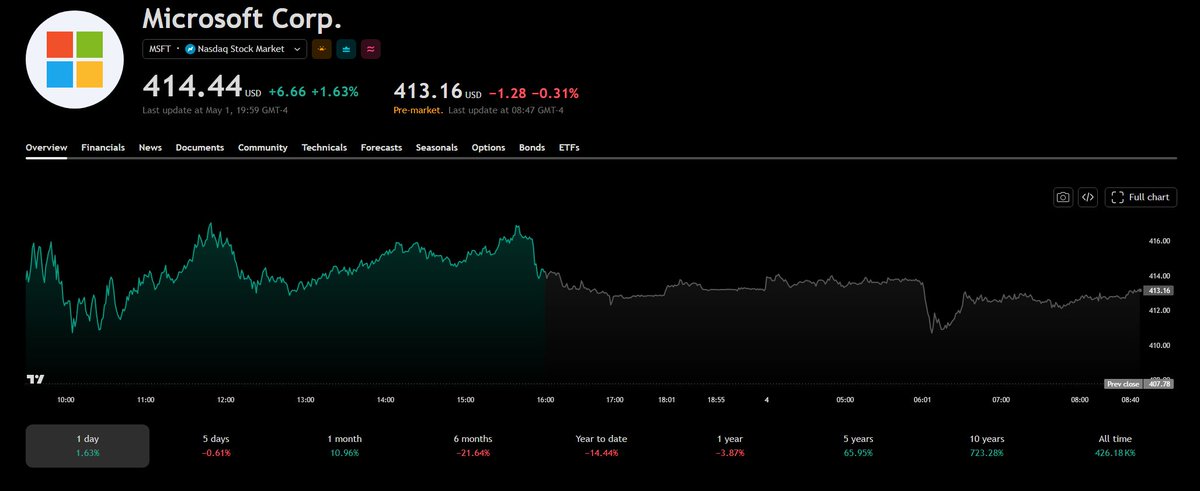This screenshot has width=1200, height=491.
Task: Switch to the Bonds tab
Action: coord(532,147)
